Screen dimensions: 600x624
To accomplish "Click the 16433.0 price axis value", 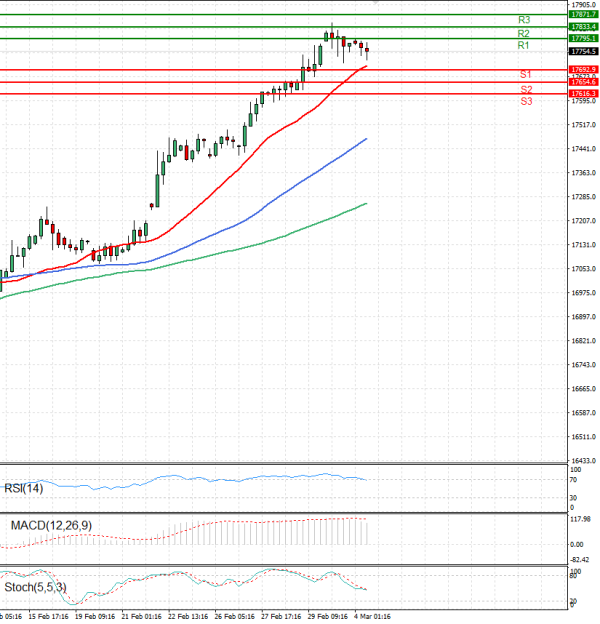I will 584,461.
